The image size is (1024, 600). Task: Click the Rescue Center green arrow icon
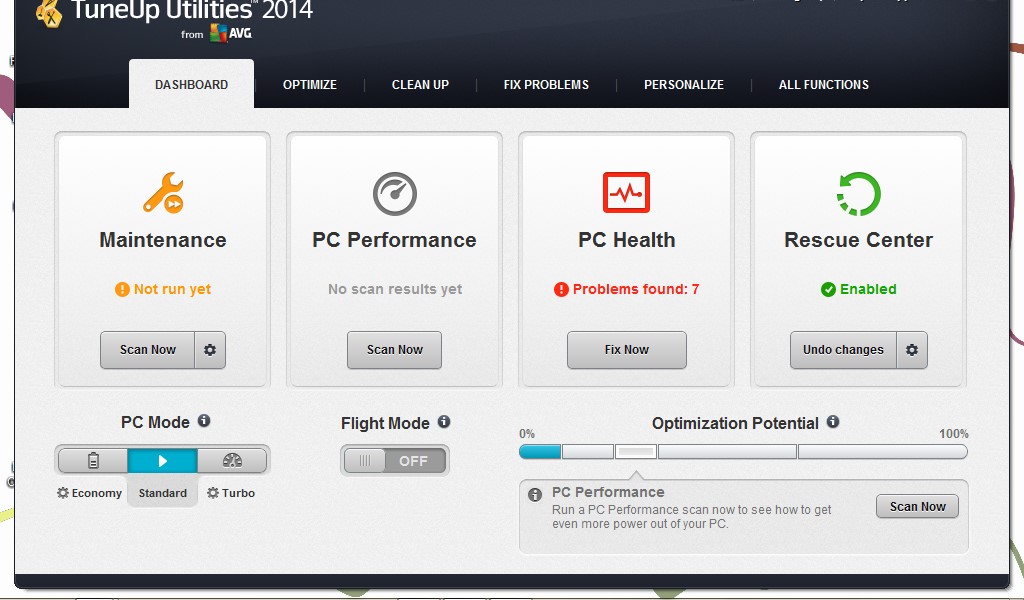click(859, 193)
